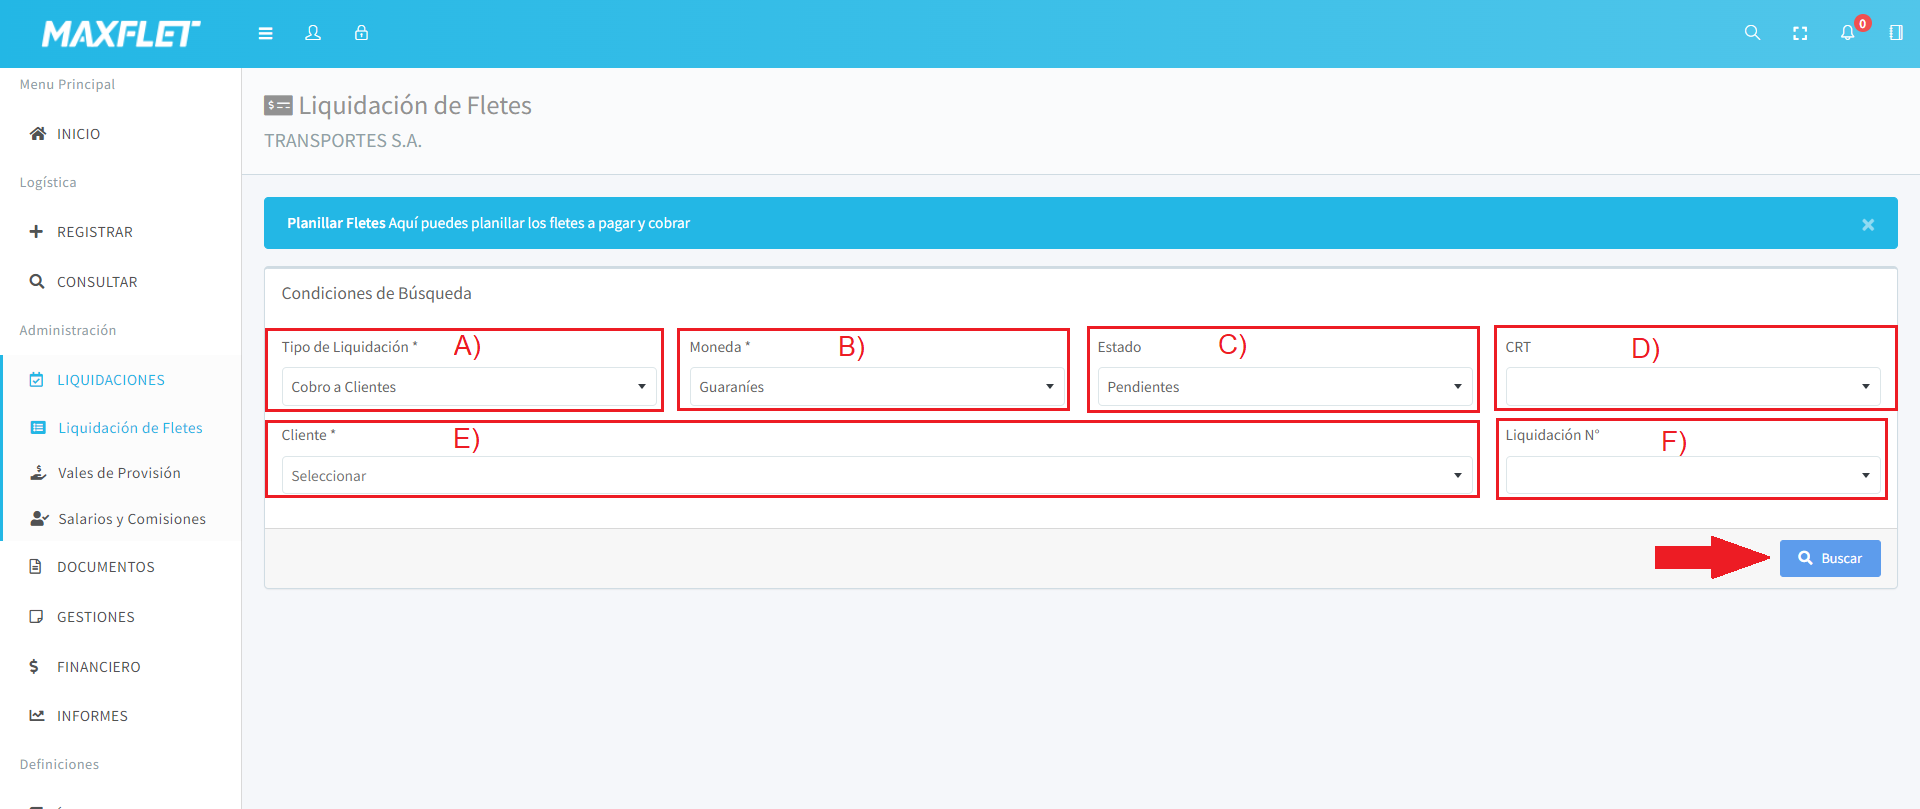The height and width of the screenshot is (809, 1920).
Task: Open Salarios y Comisiones page
Action: click(x=131, y=519)
